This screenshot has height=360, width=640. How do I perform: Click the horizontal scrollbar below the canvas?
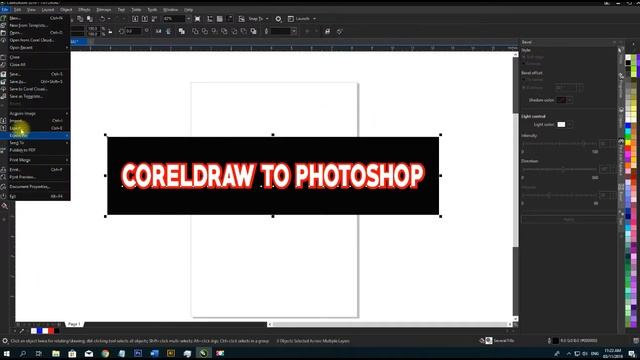click(390, 324)
